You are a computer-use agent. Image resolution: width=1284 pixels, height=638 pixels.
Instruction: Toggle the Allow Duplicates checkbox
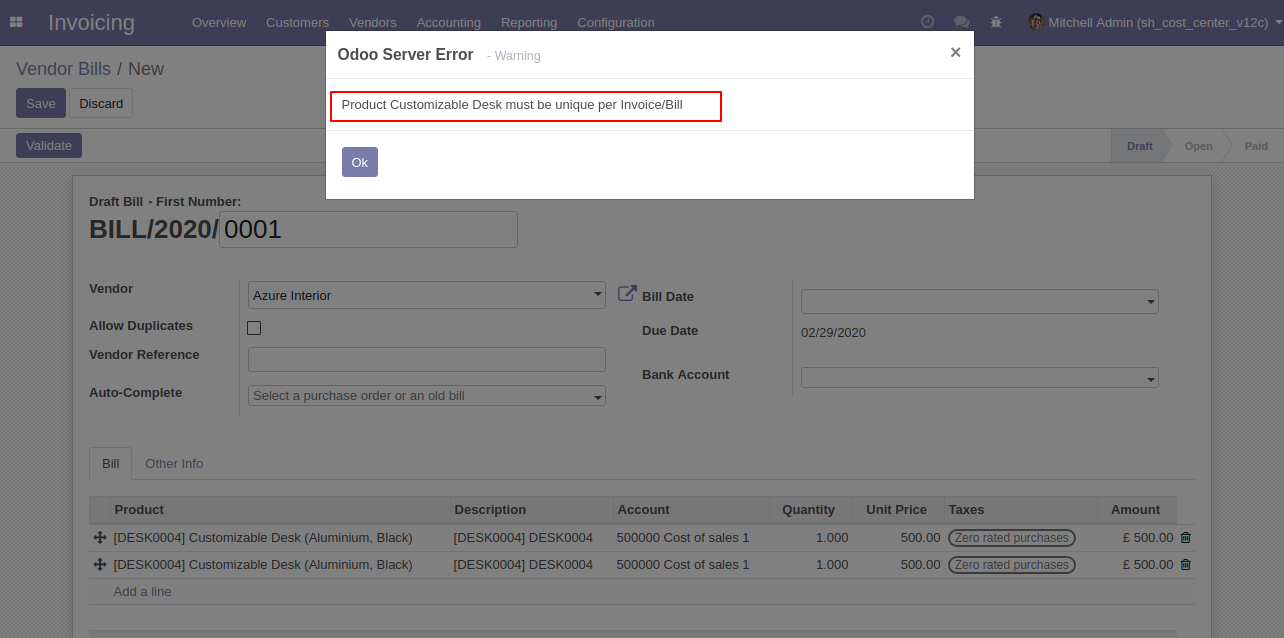(254, 328)
